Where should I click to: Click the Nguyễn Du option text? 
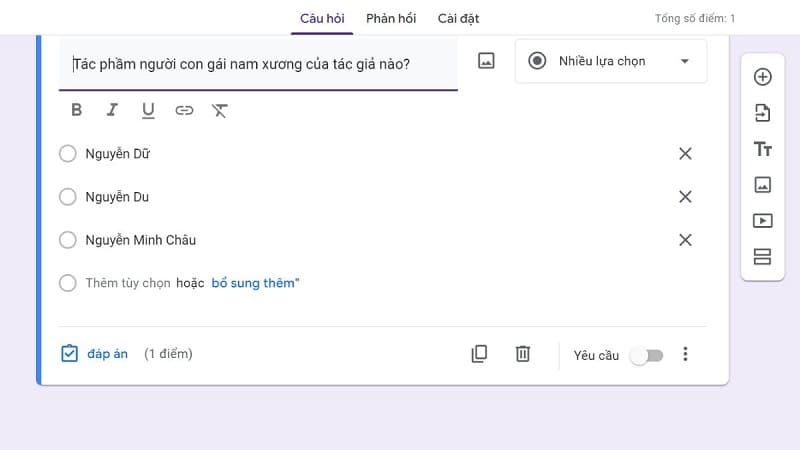117,197
